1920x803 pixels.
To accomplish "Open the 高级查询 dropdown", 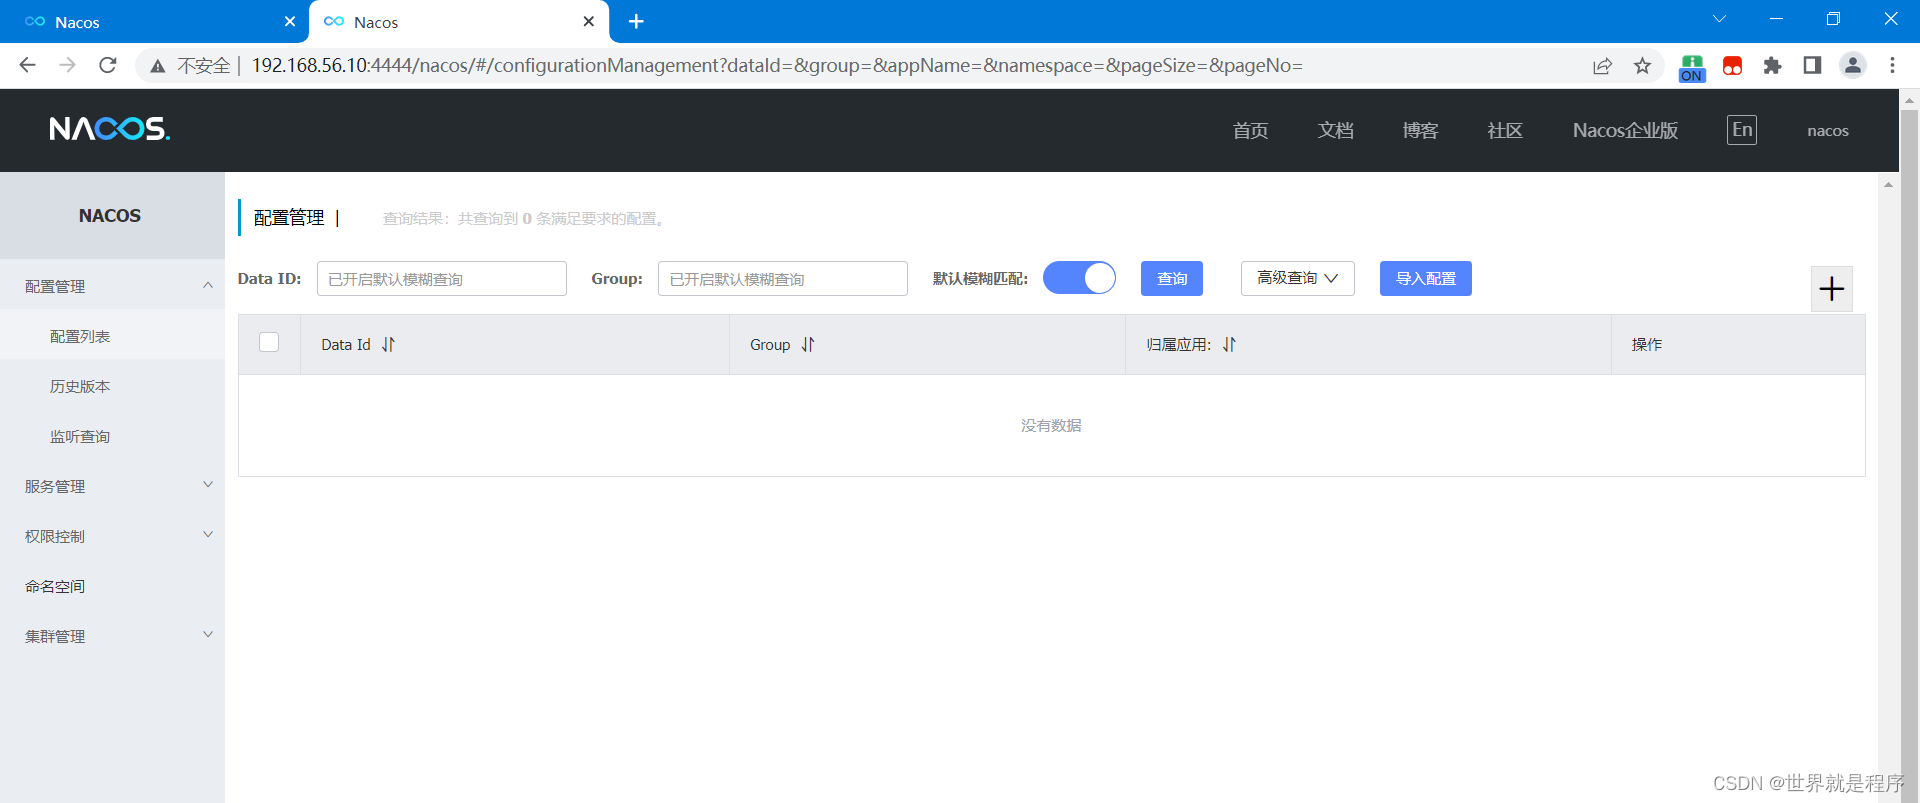I will (x=1297, y=278).
